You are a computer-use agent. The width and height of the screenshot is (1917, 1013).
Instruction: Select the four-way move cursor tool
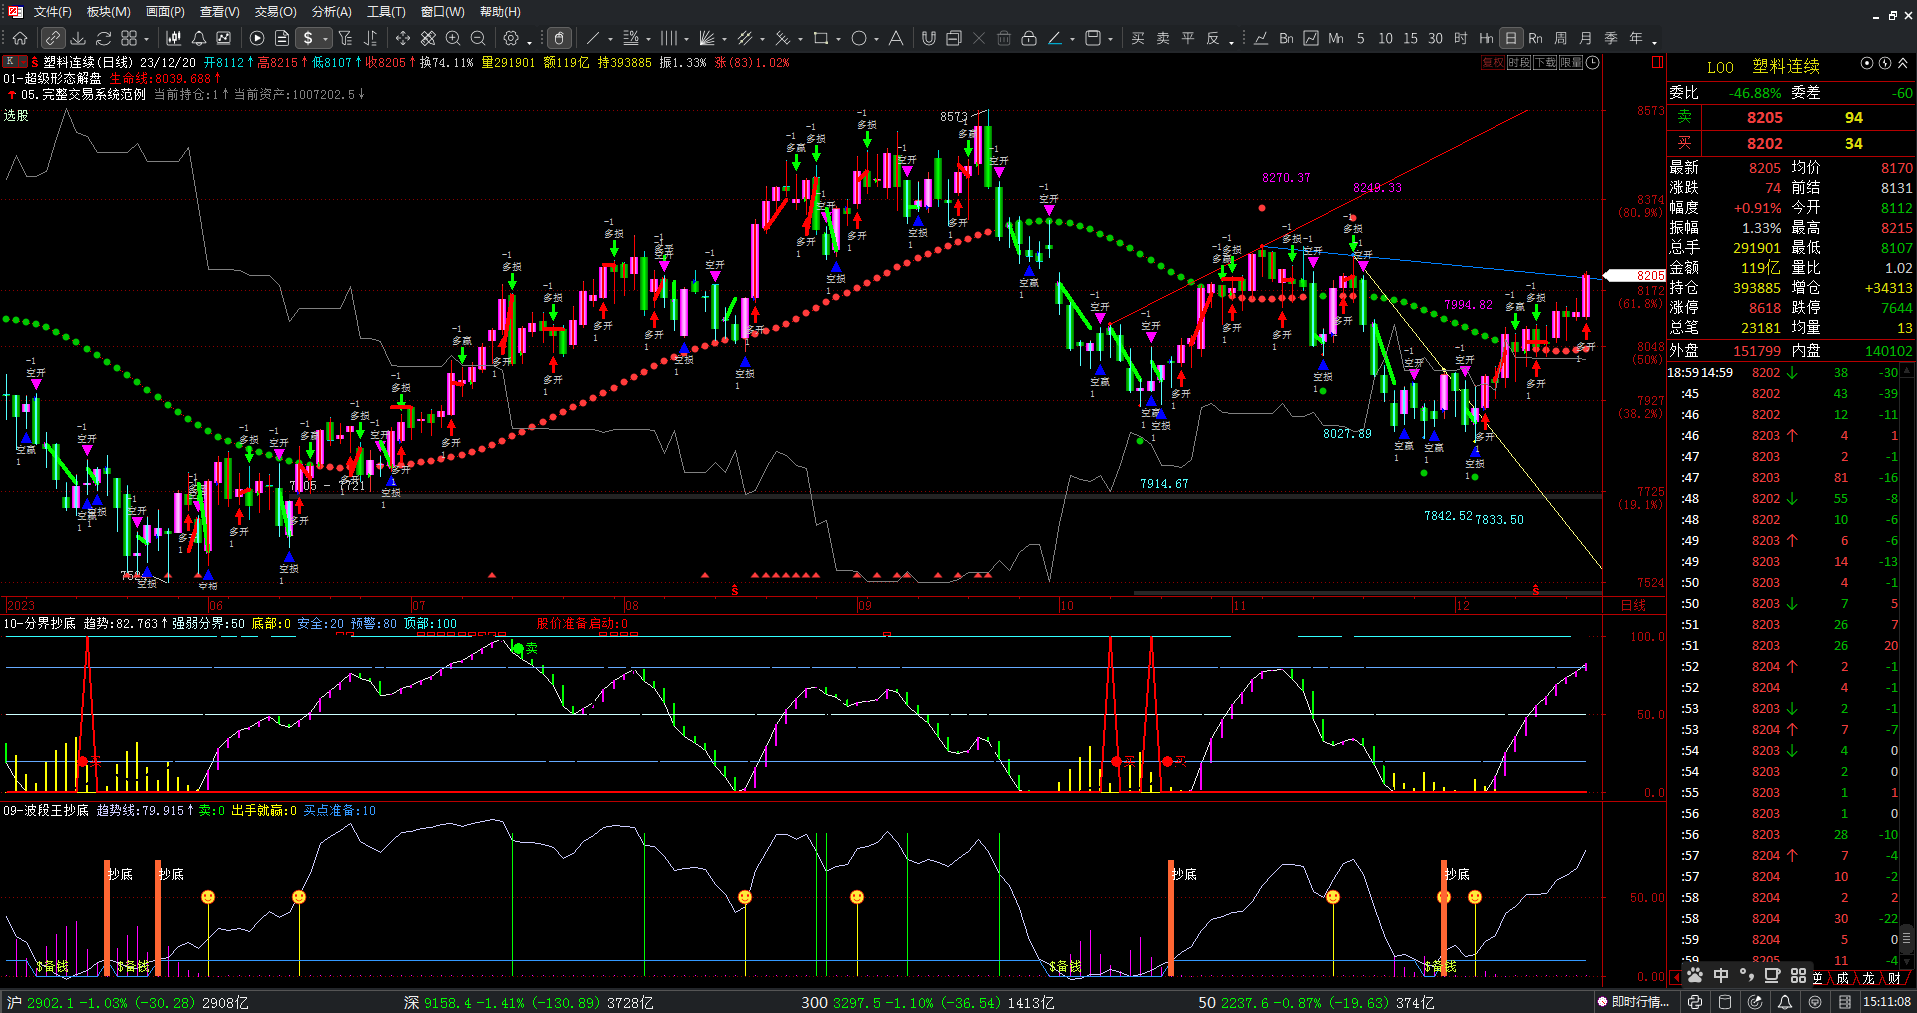pyautogui.click(x=403, y=38)
